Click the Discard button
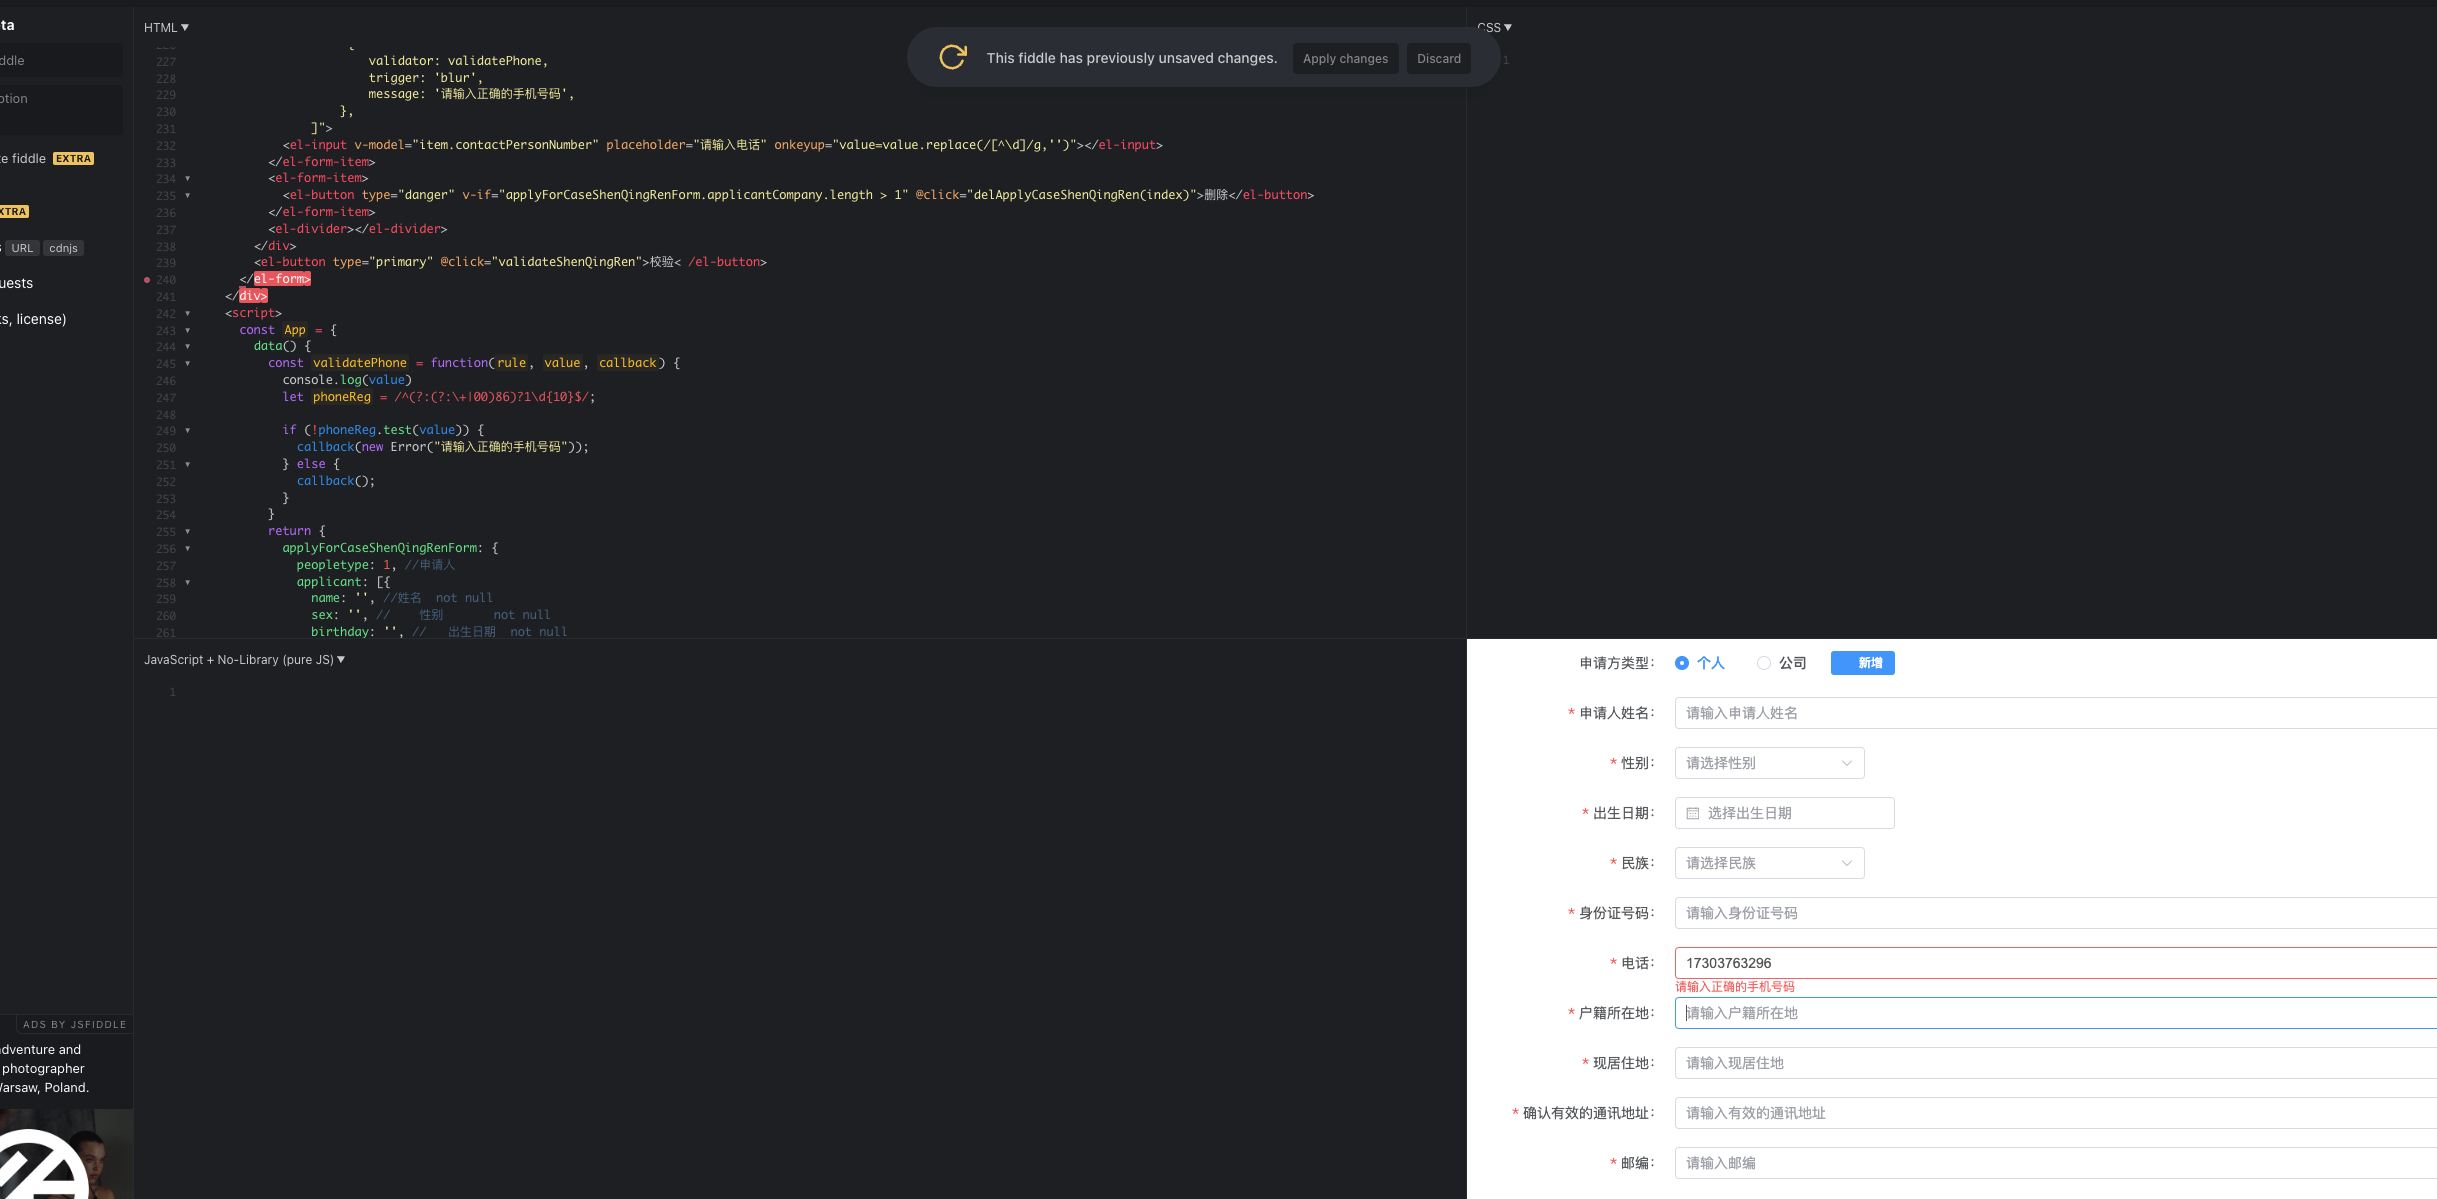The height and width of the screenshot is (1199, 2437). [x=1438, y=58]
